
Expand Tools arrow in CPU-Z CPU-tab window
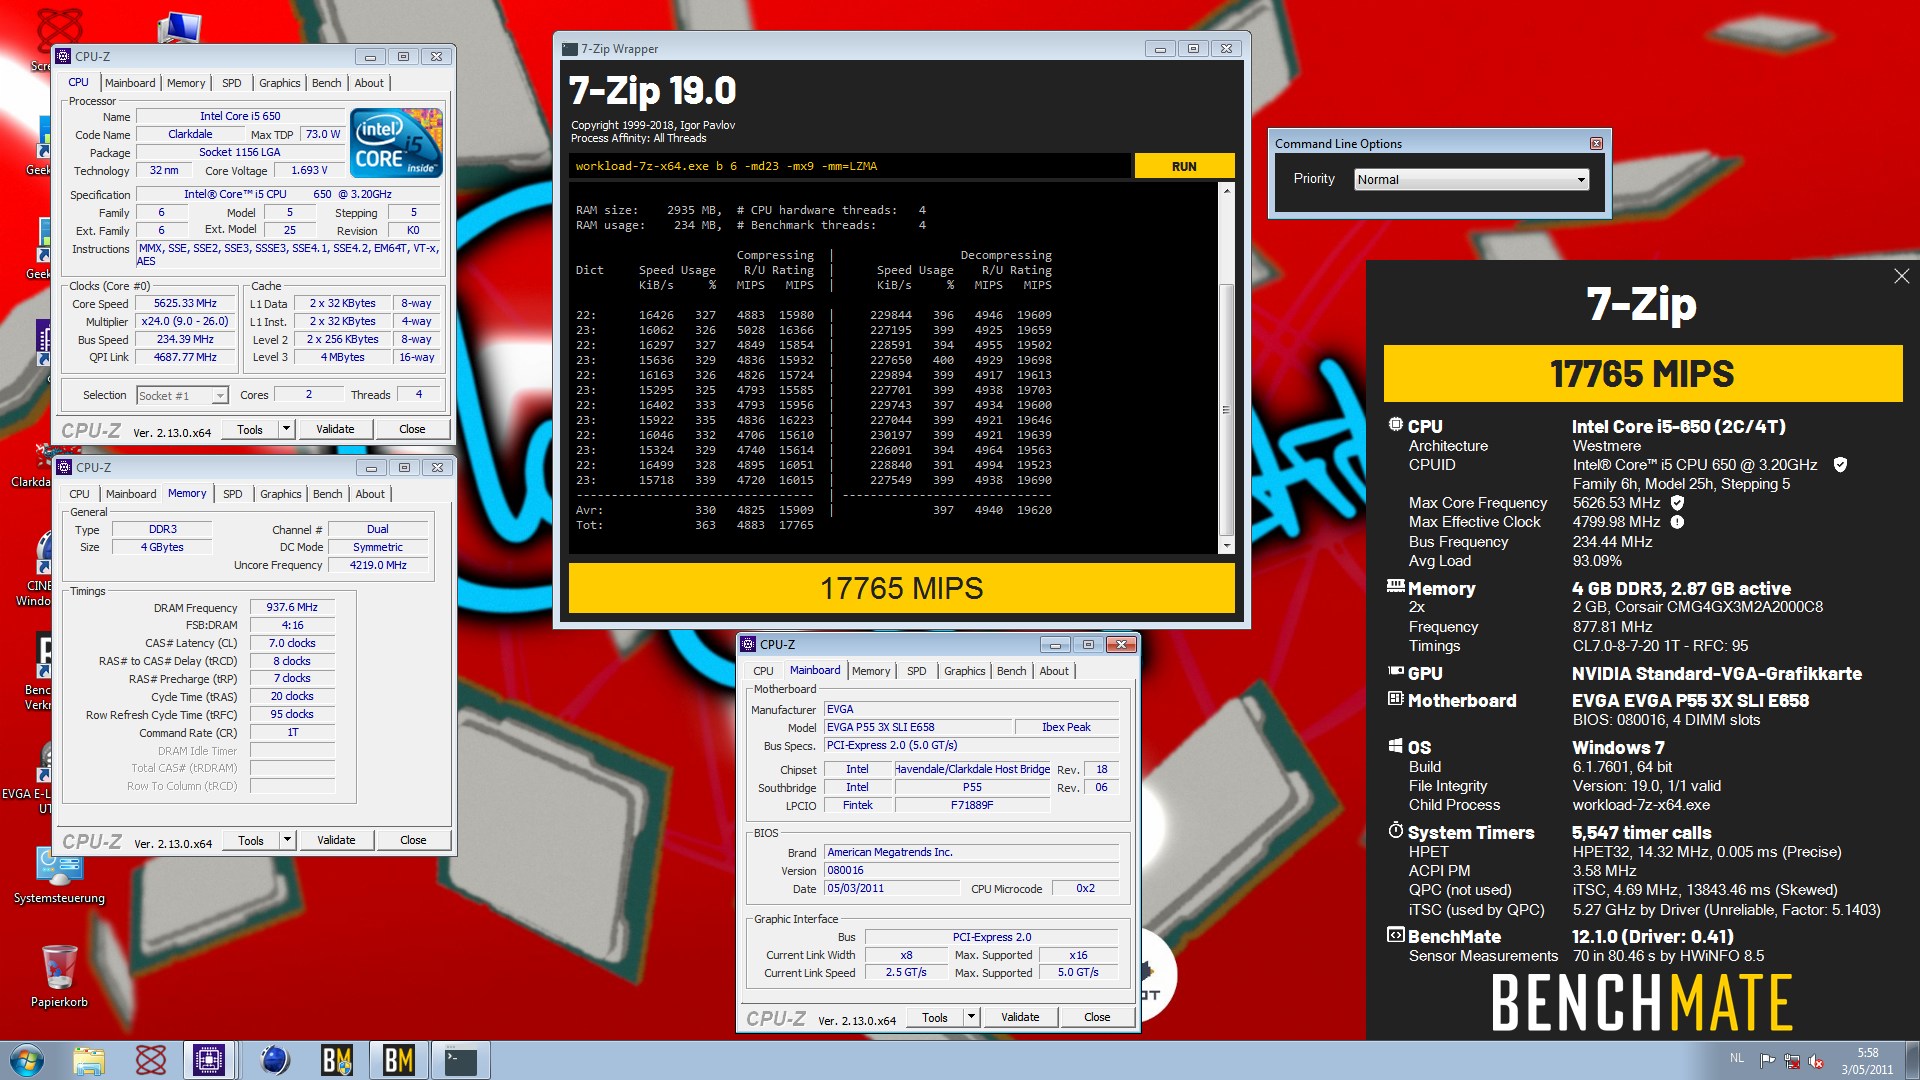pyautogui.click(x=286, y=429)
